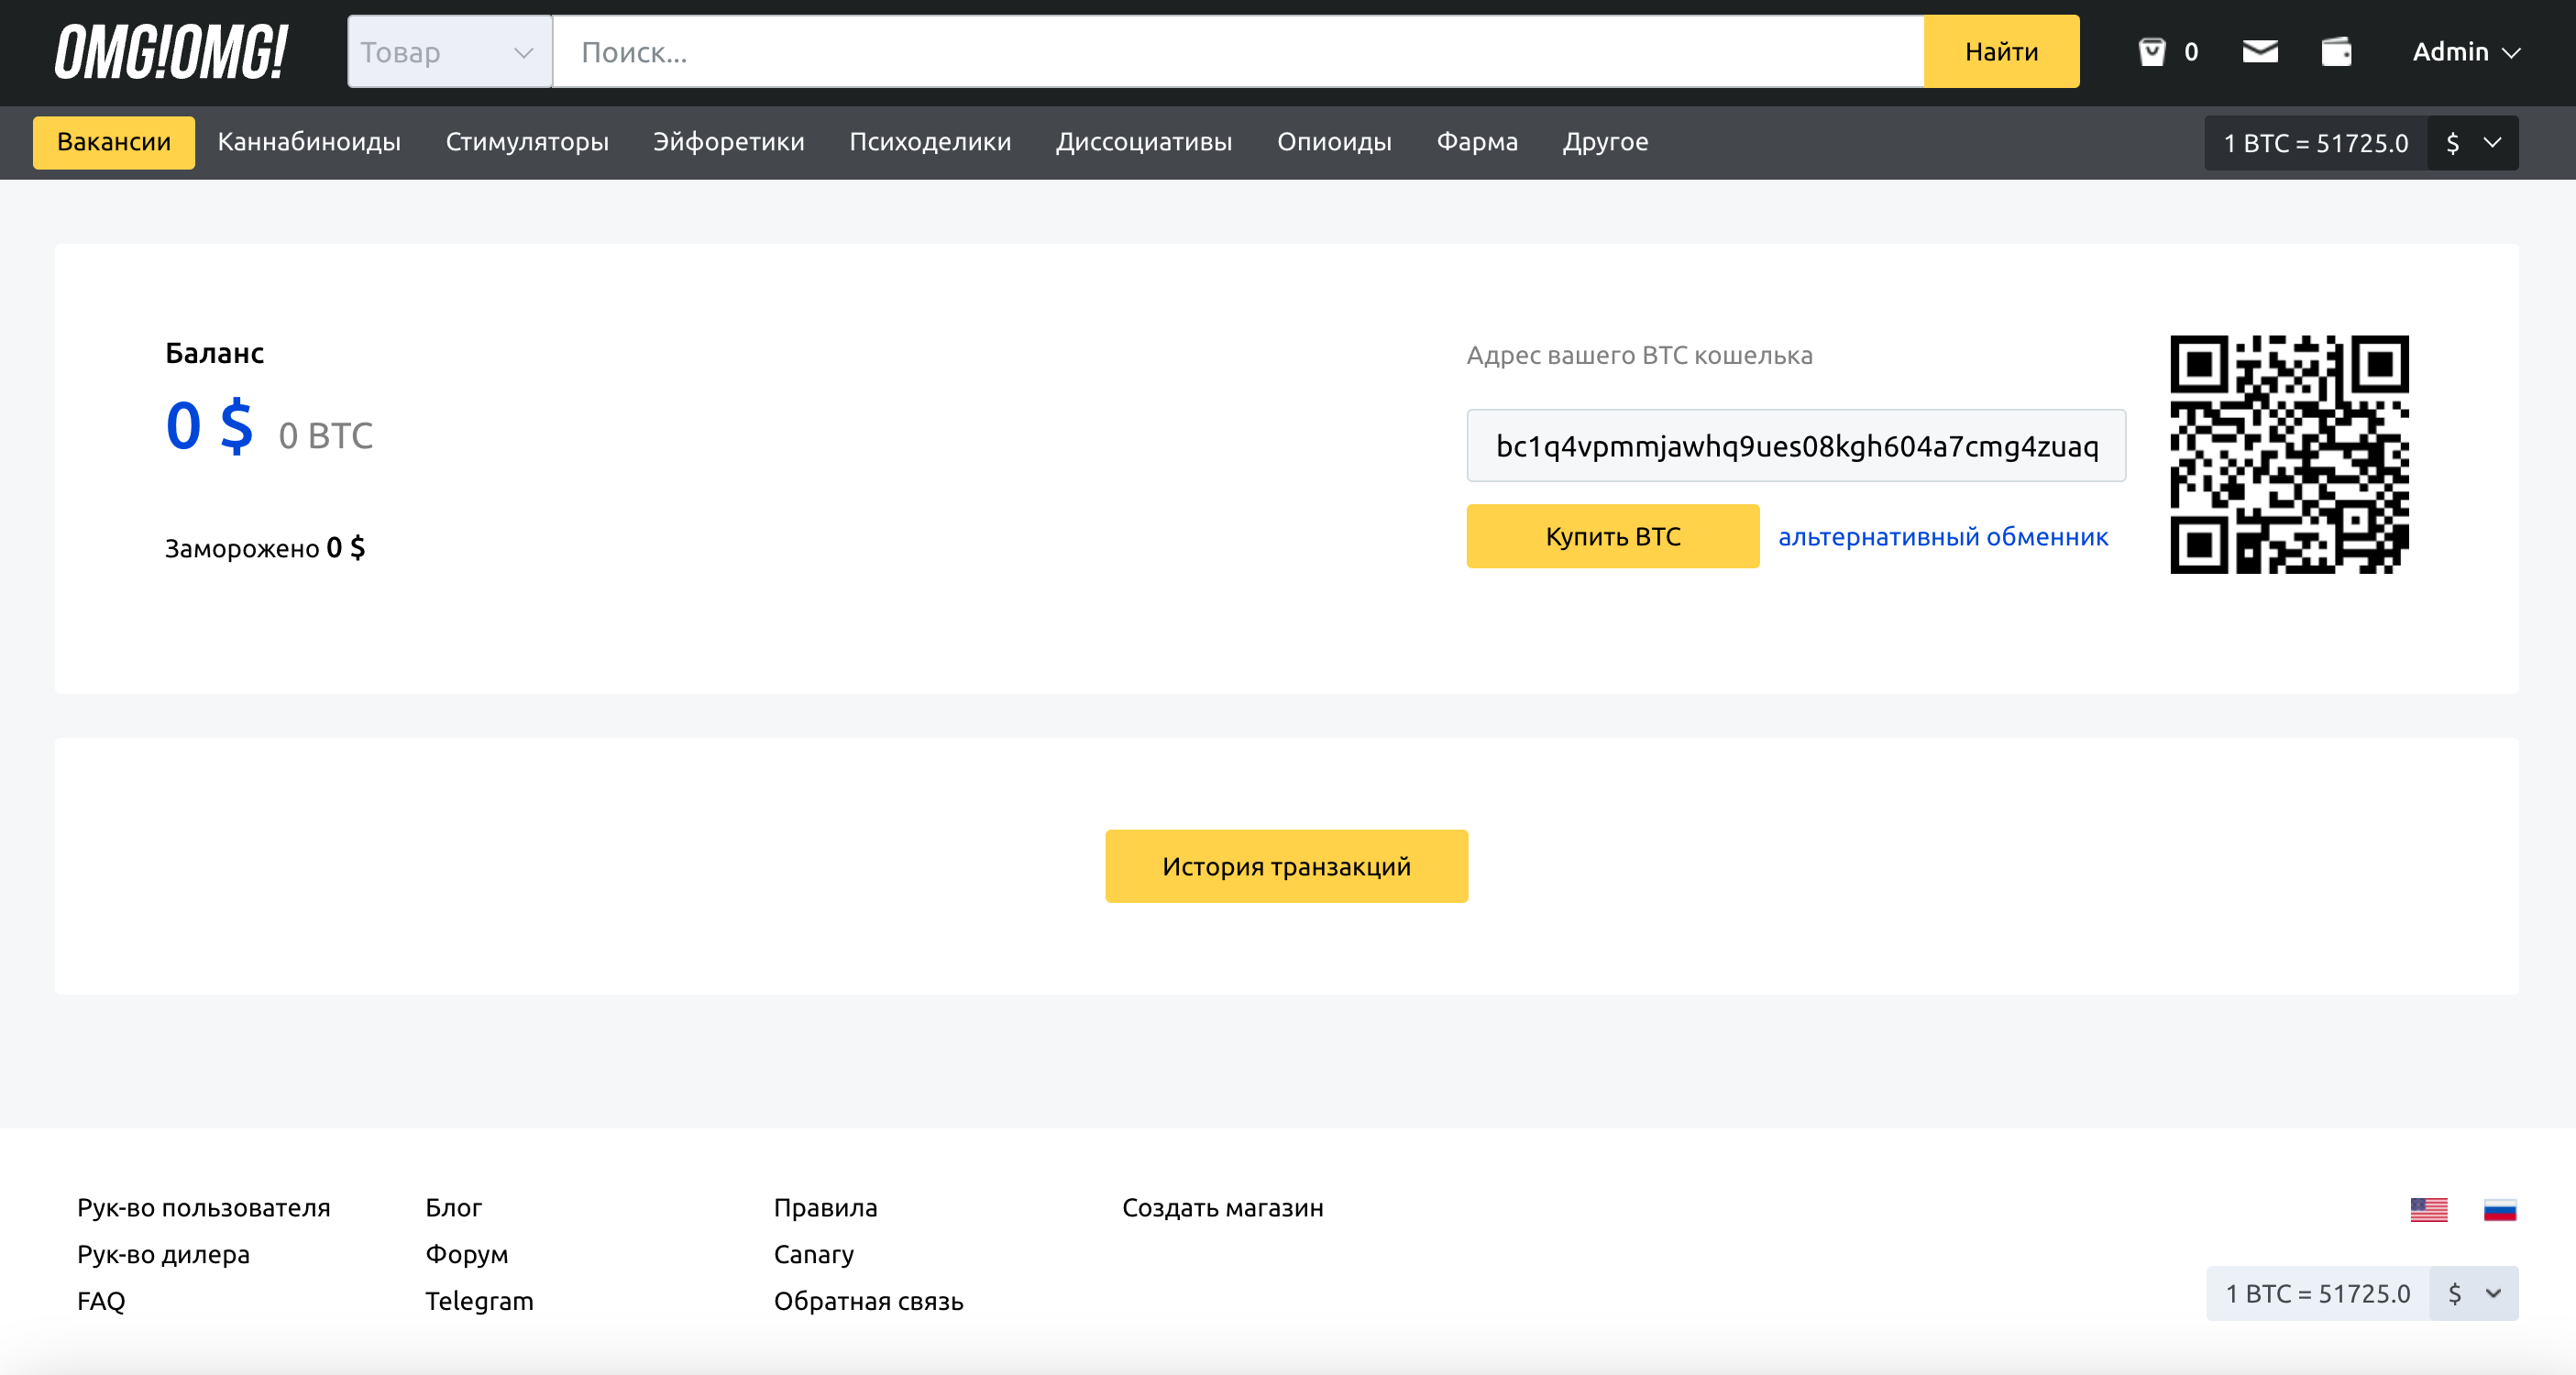
Task: Select the Вакансии tab
Action: pyautogui.click(x=114, y=142)
